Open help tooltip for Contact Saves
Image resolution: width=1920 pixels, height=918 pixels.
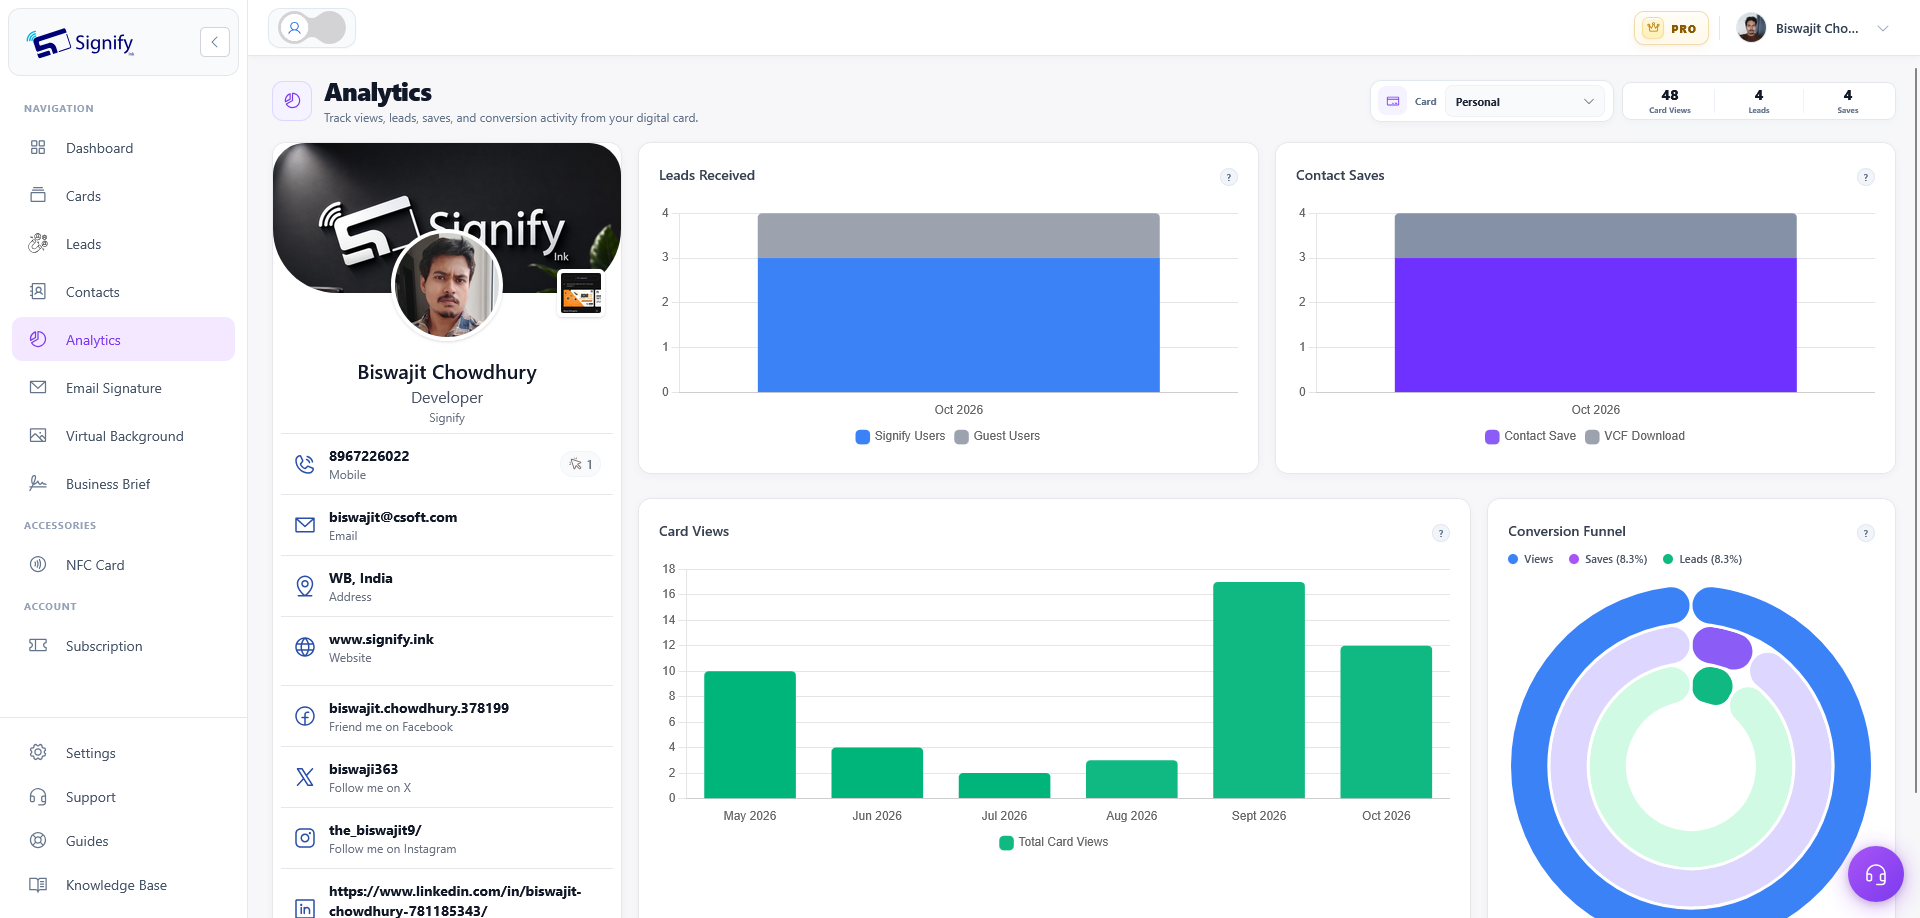(1866, 177)
